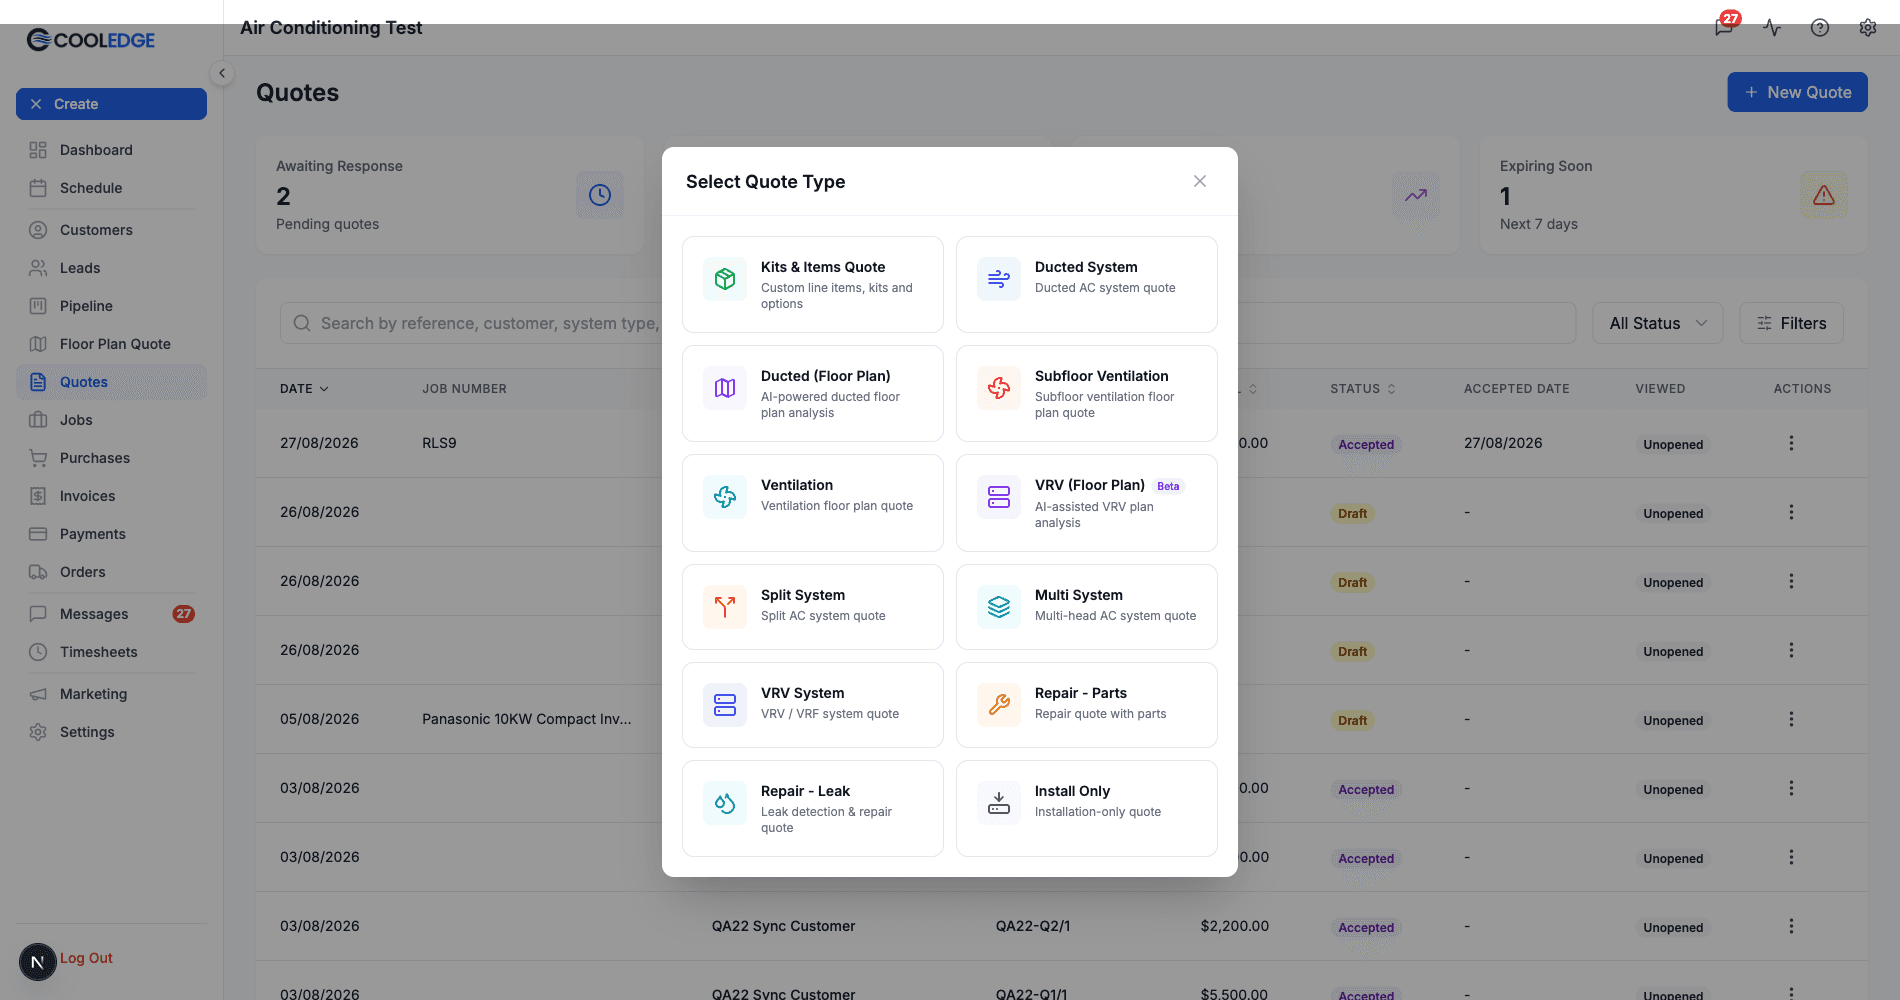Open Schedule in sidebar
Image resolution: width=1900 pixels, height=1000 pixels.
111,188
